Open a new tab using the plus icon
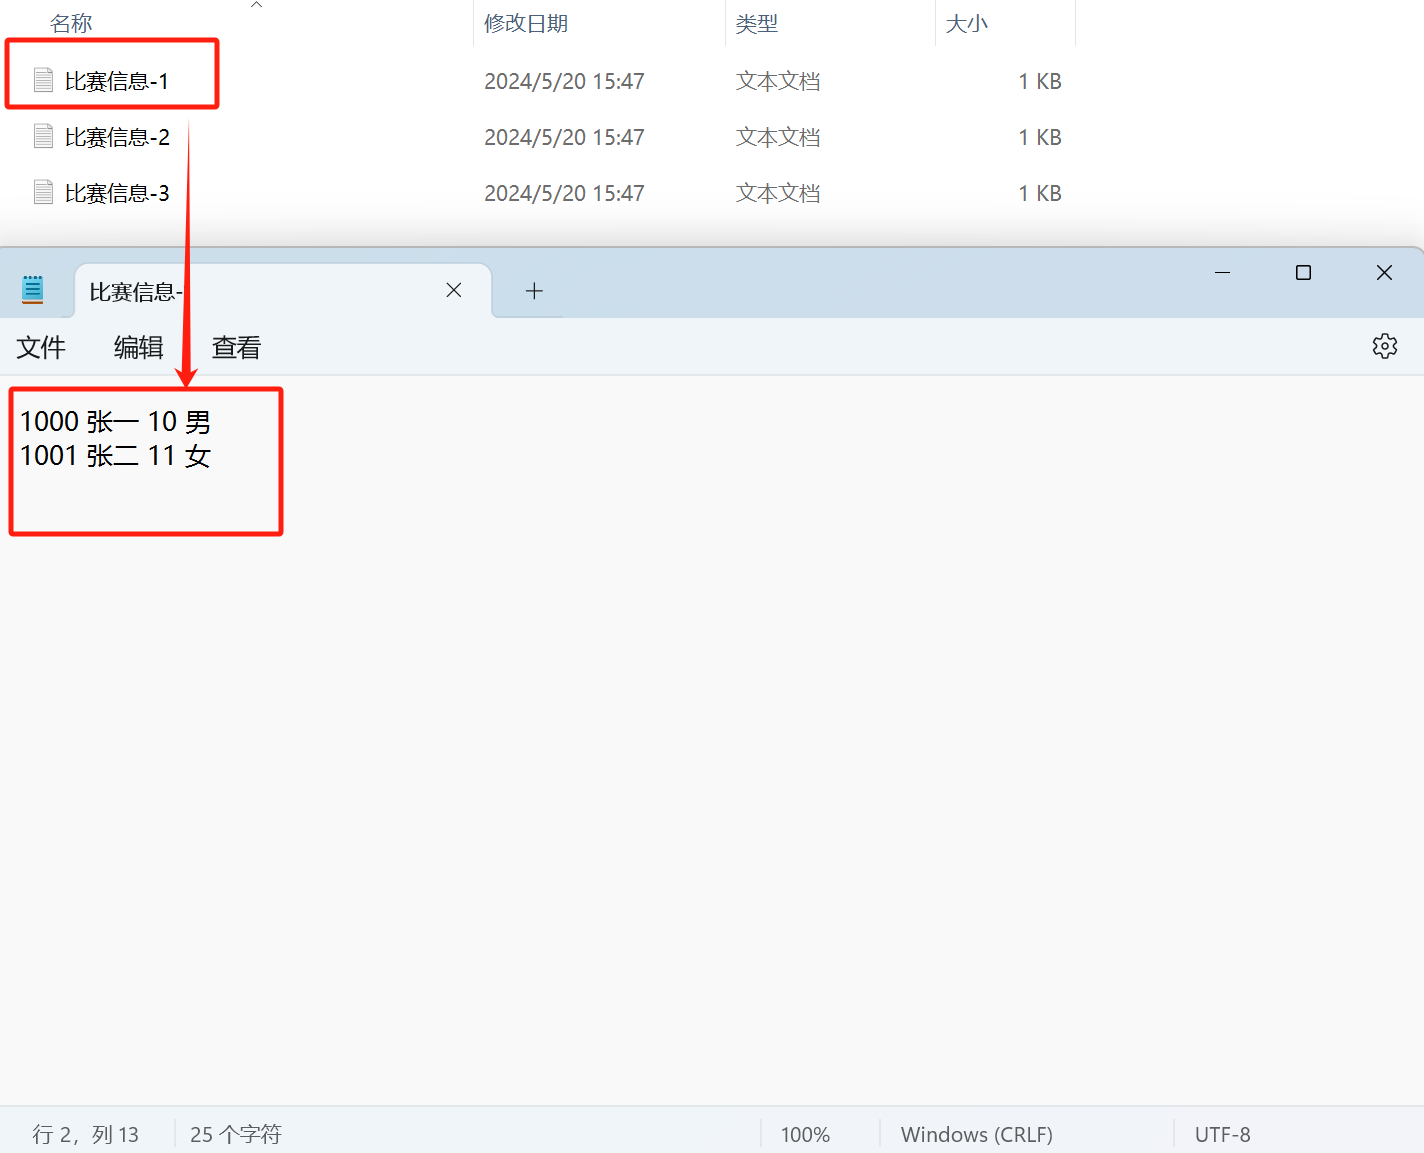 coord(534,290)
